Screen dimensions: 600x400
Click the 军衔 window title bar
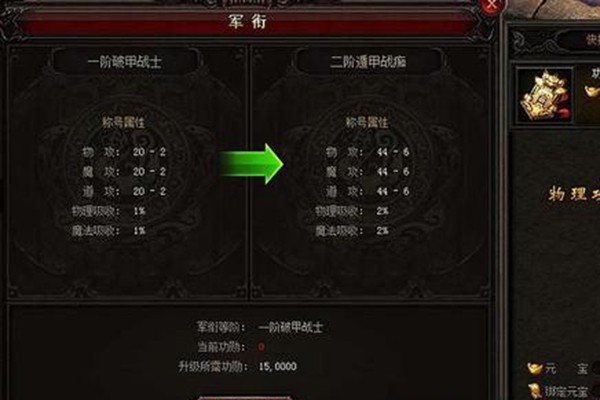pyautogui.click(x=248, y=21)
